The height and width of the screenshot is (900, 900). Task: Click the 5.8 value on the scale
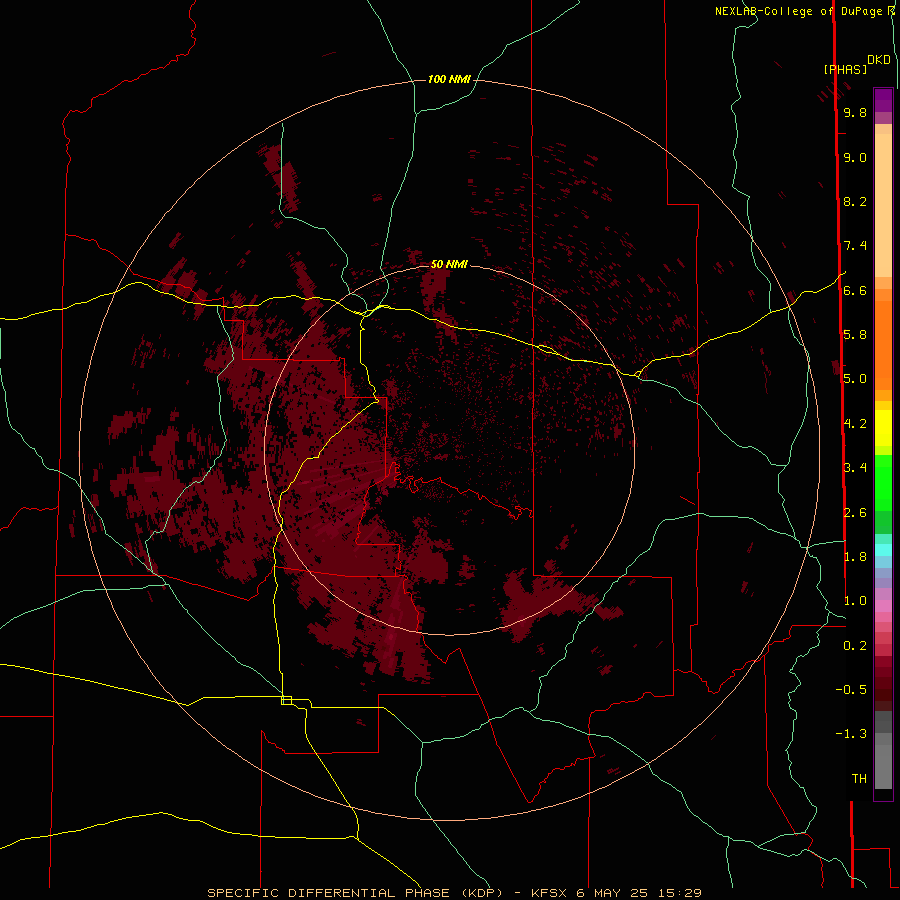[x=855, y=335]
